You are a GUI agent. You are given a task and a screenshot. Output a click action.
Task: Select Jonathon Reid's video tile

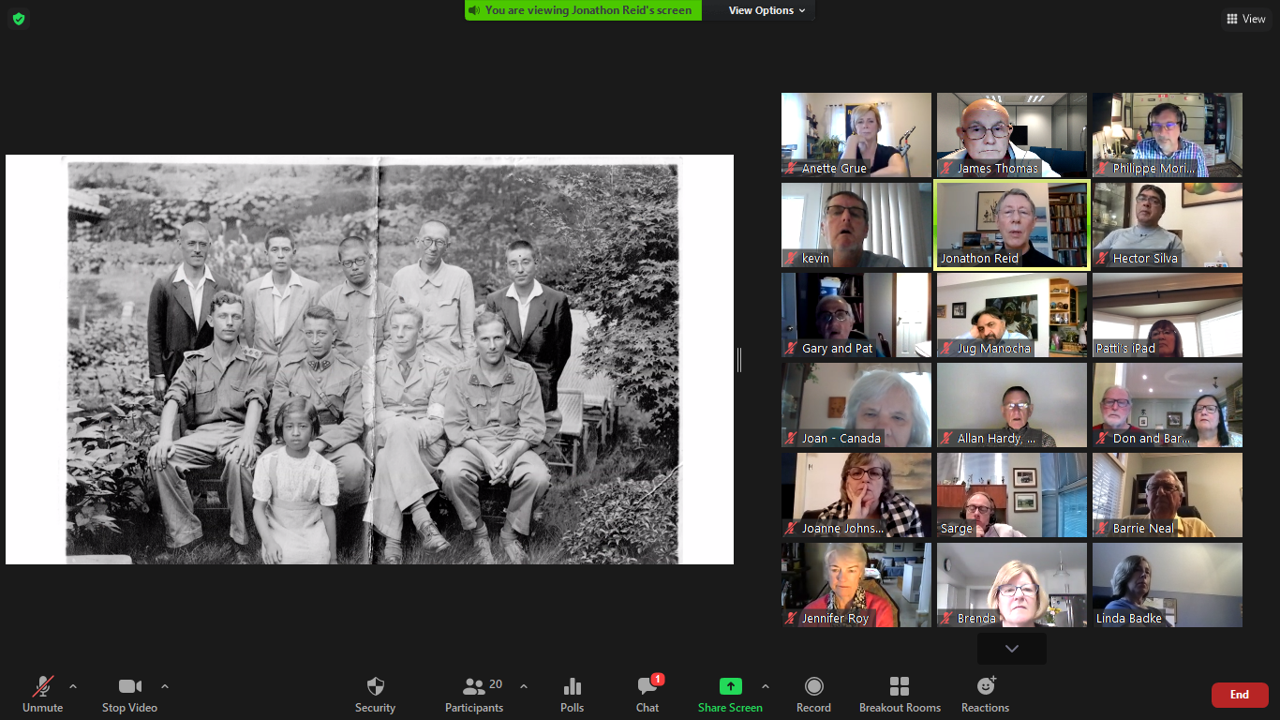(1011, 225)
